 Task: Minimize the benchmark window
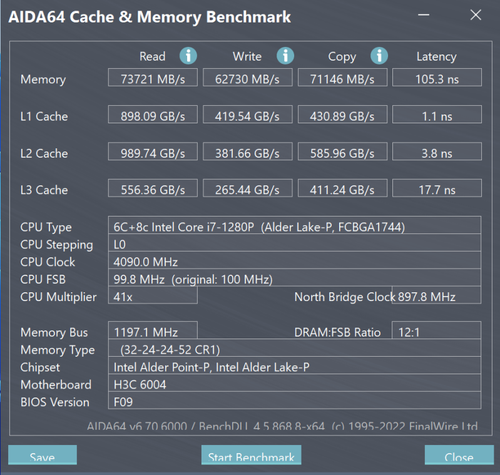point(424,15)
